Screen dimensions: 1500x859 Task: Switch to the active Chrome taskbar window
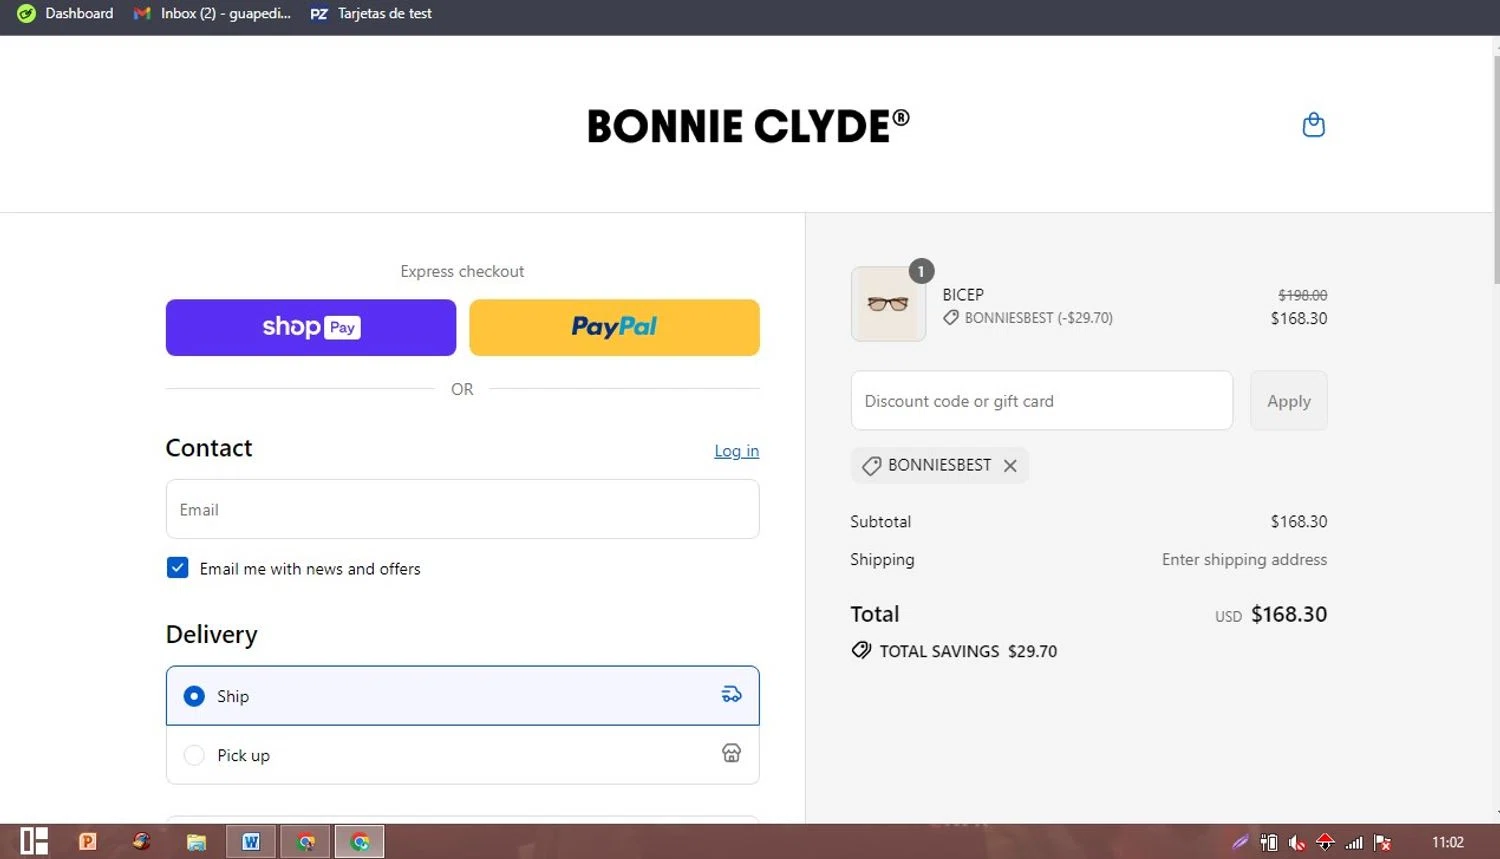click(360, 842)
